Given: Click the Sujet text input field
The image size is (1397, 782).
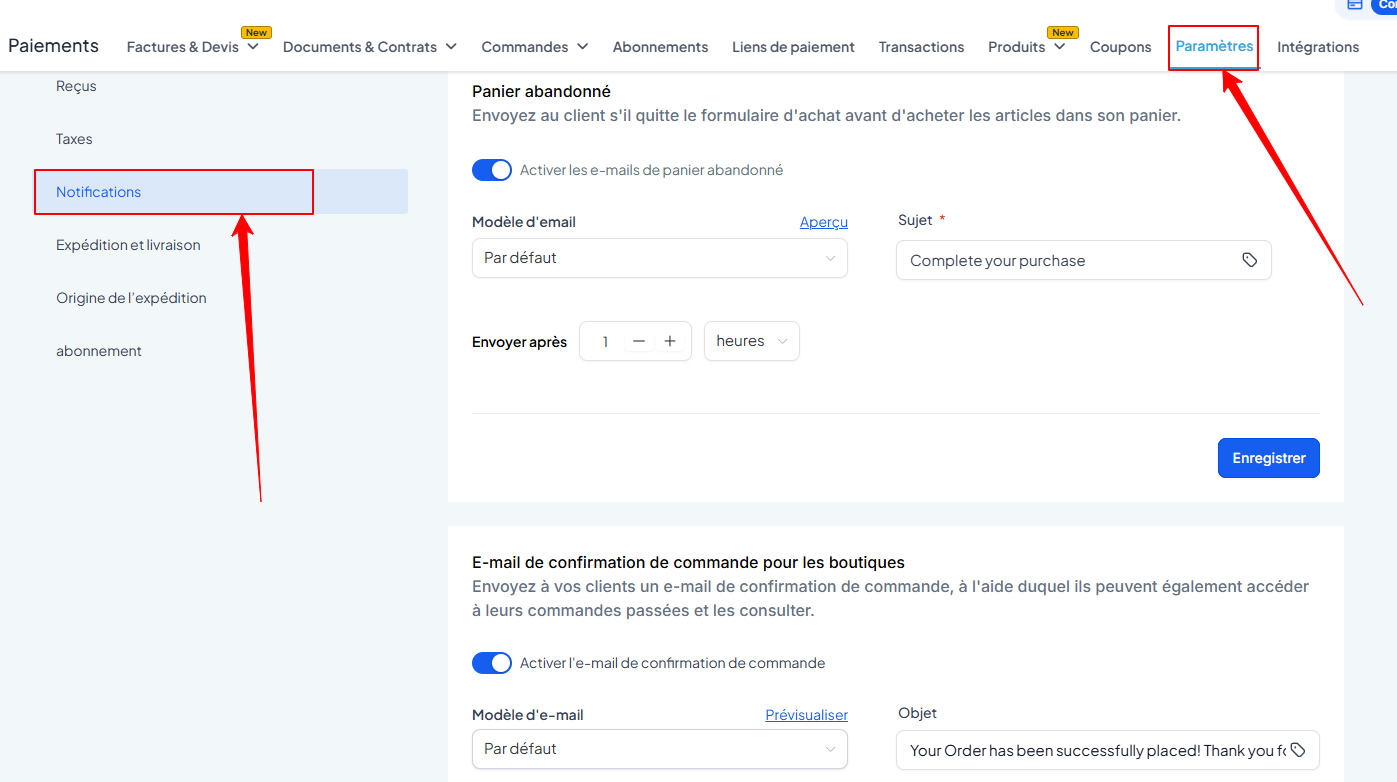Looking at the screenshot, I should [x=1070, y=260].
